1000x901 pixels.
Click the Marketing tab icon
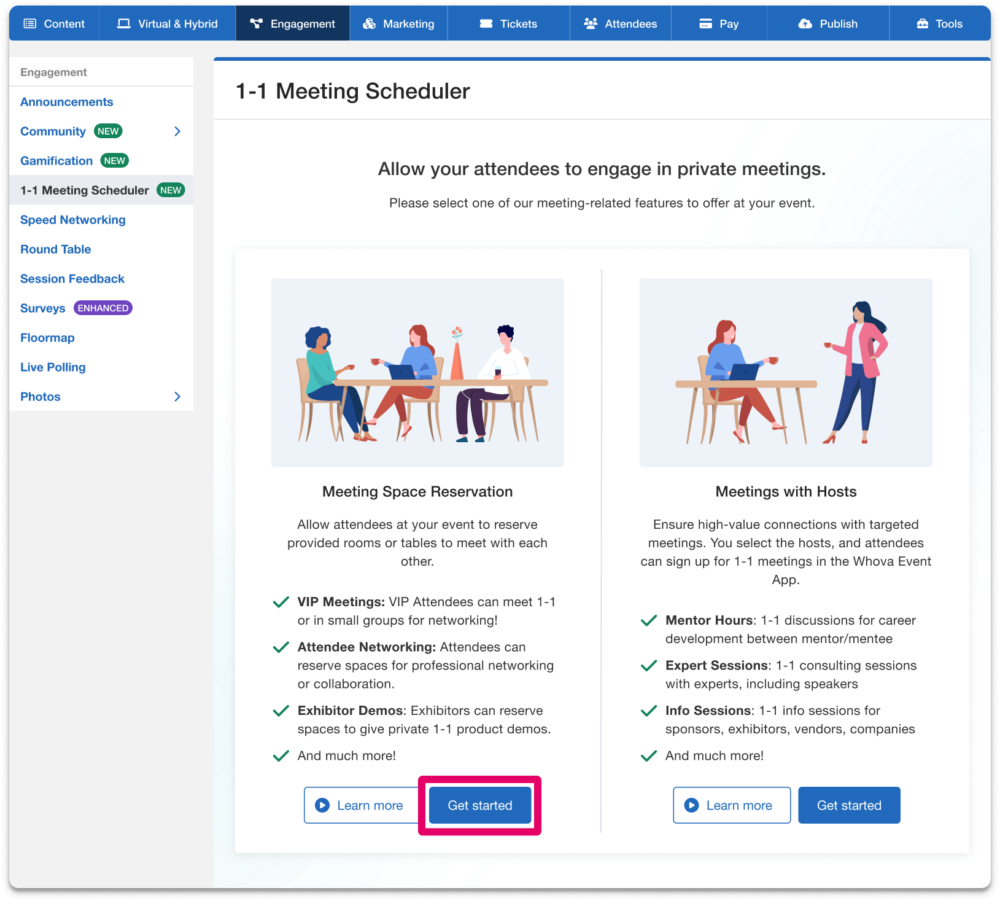coord(369,24)
